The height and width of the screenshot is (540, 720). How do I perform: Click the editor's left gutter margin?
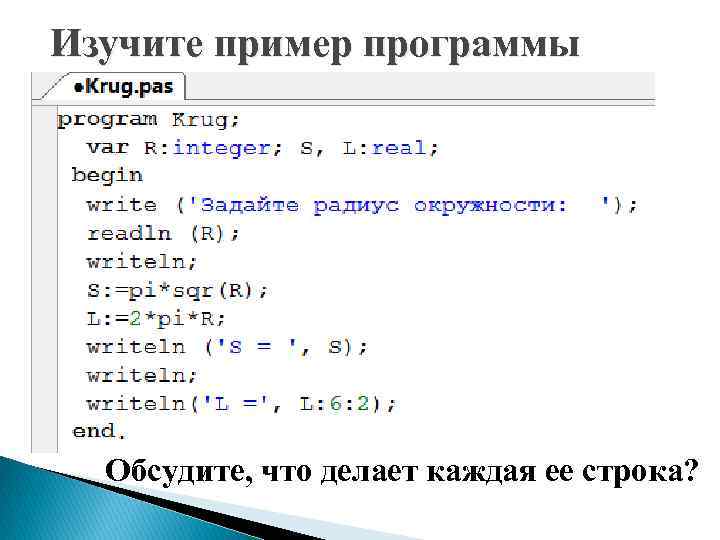click(x=45, y=279)
